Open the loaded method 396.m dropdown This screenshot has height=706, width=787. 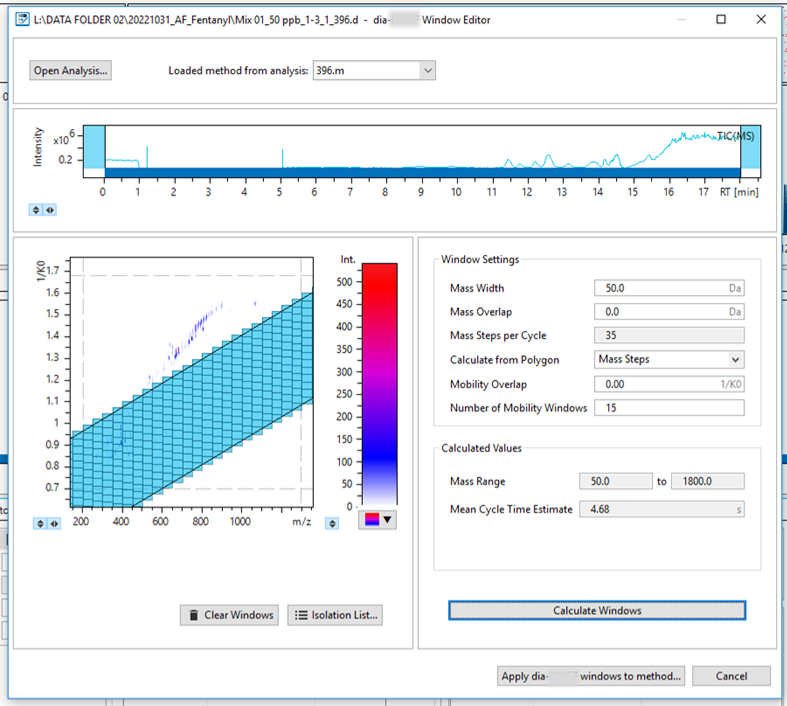pyautogui.click(x=428, y=71)
